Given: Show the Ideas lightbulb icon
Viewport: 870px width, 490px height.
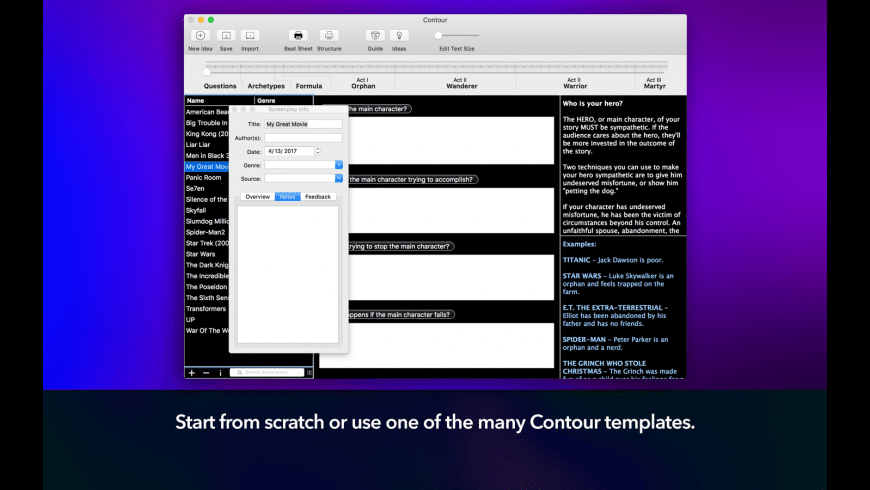Looking at the screenshot, I should (x=399, y=36).
